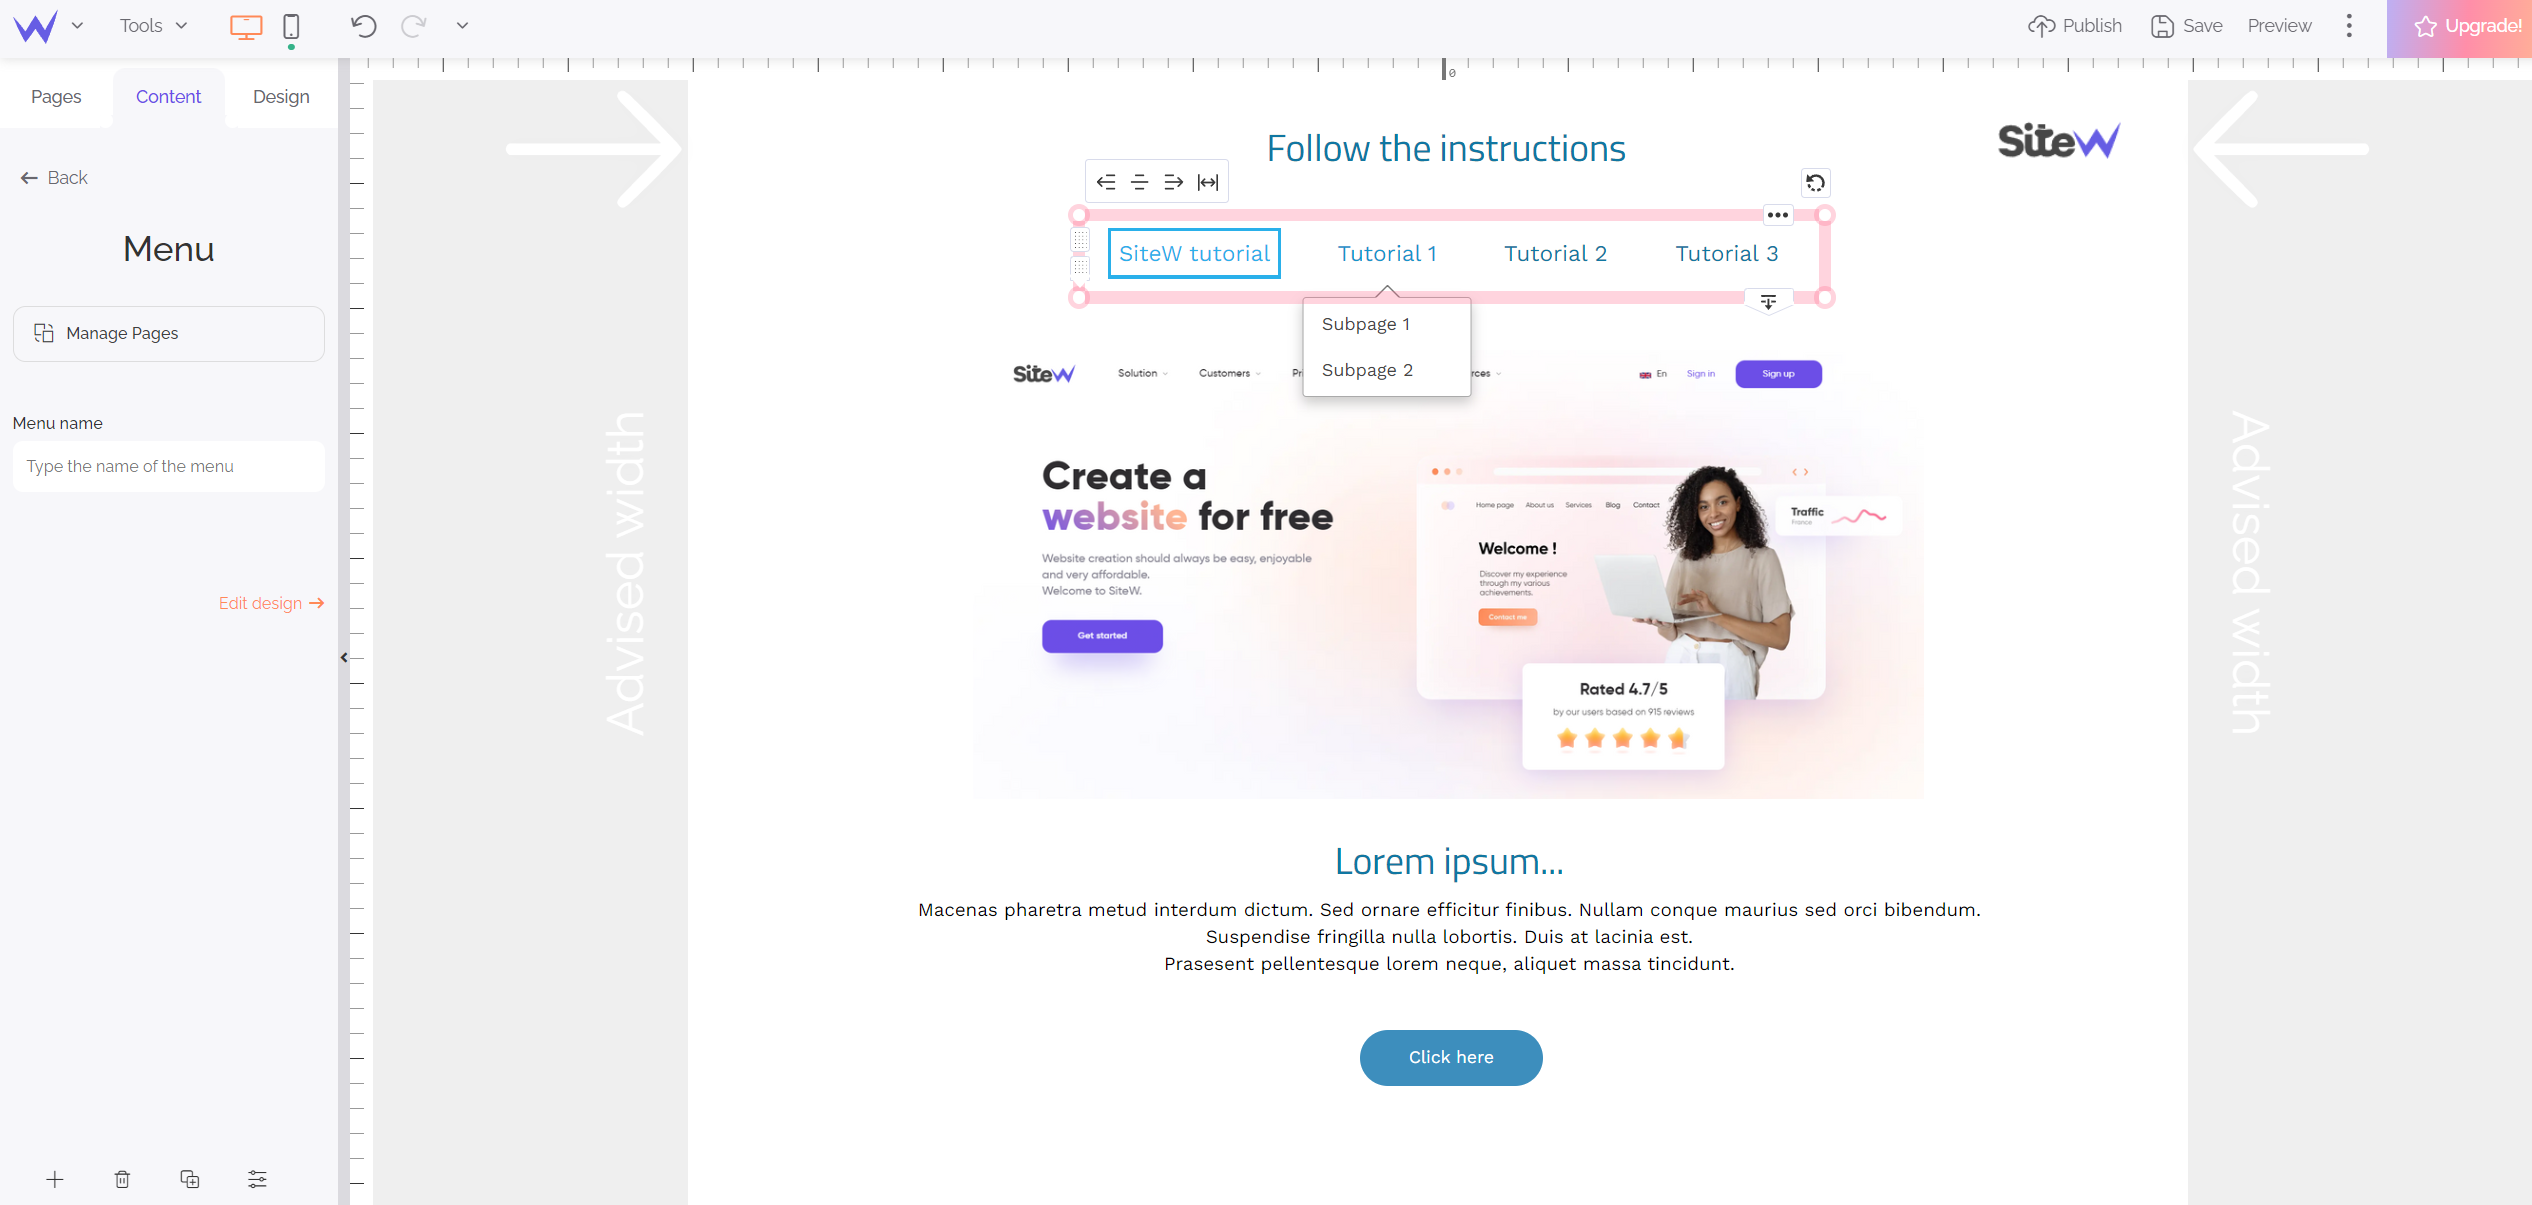Expand the Tools dropdown menu
The image size is (2532, 1205).
tap(152, 24)
